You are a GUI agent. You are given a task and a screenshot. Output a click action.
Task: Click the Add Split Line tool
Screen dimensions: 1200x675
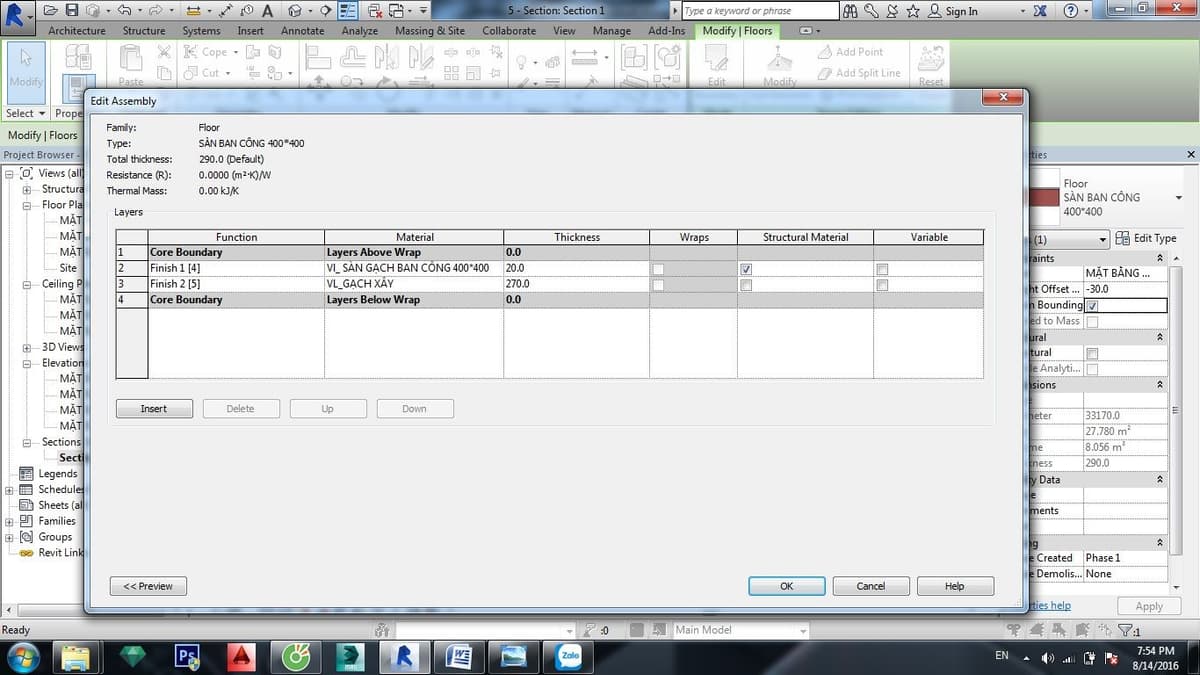click(860, 73)
